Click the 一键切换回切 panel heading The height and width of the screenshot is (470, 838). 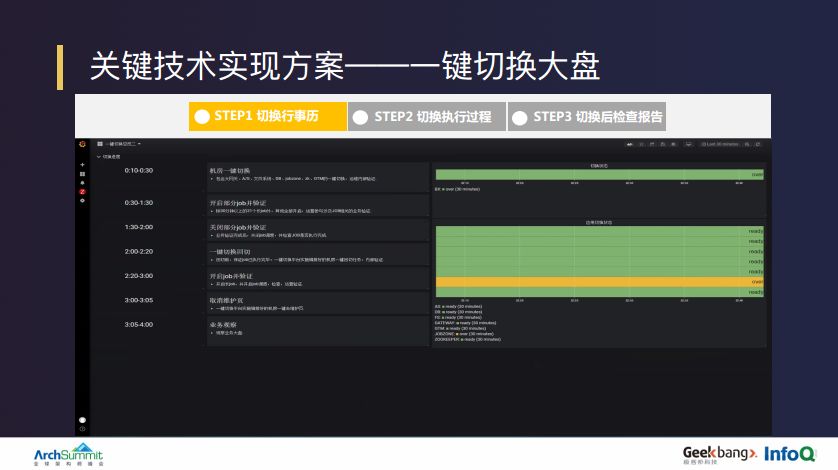[230, 251]
